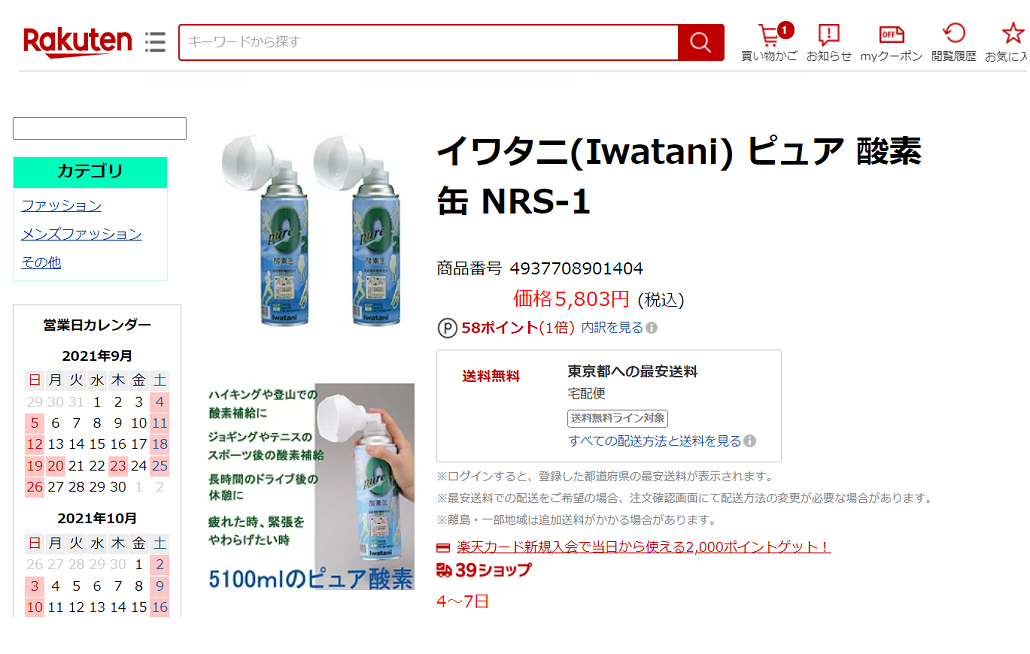Screen dimensions: 1030x654
Task: View the point details via 内訳を見る
Action: (x=612, y=328)
